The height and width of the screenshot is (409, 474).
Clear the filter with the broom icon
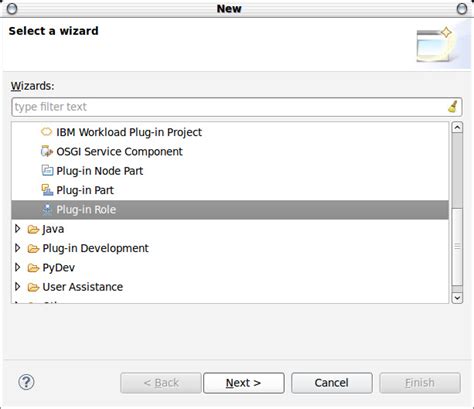(453, 107)
